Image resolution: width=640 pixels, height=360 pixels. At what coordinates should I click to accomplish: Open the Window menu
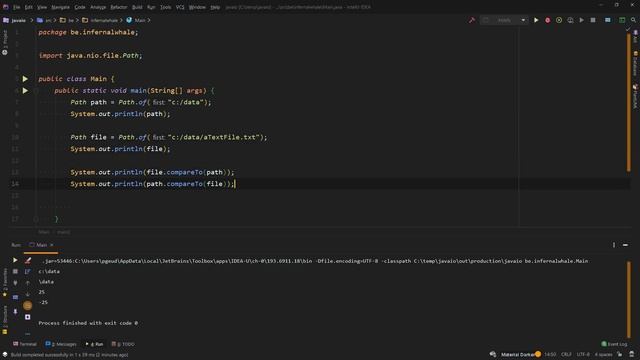197,7
